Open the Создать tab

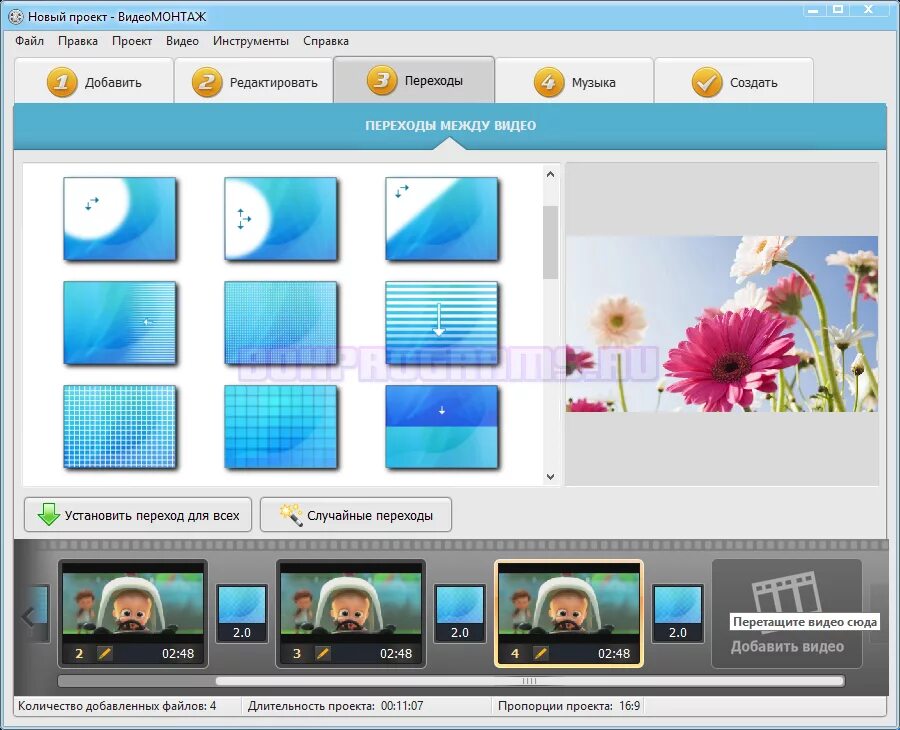[x=734, y=81]
